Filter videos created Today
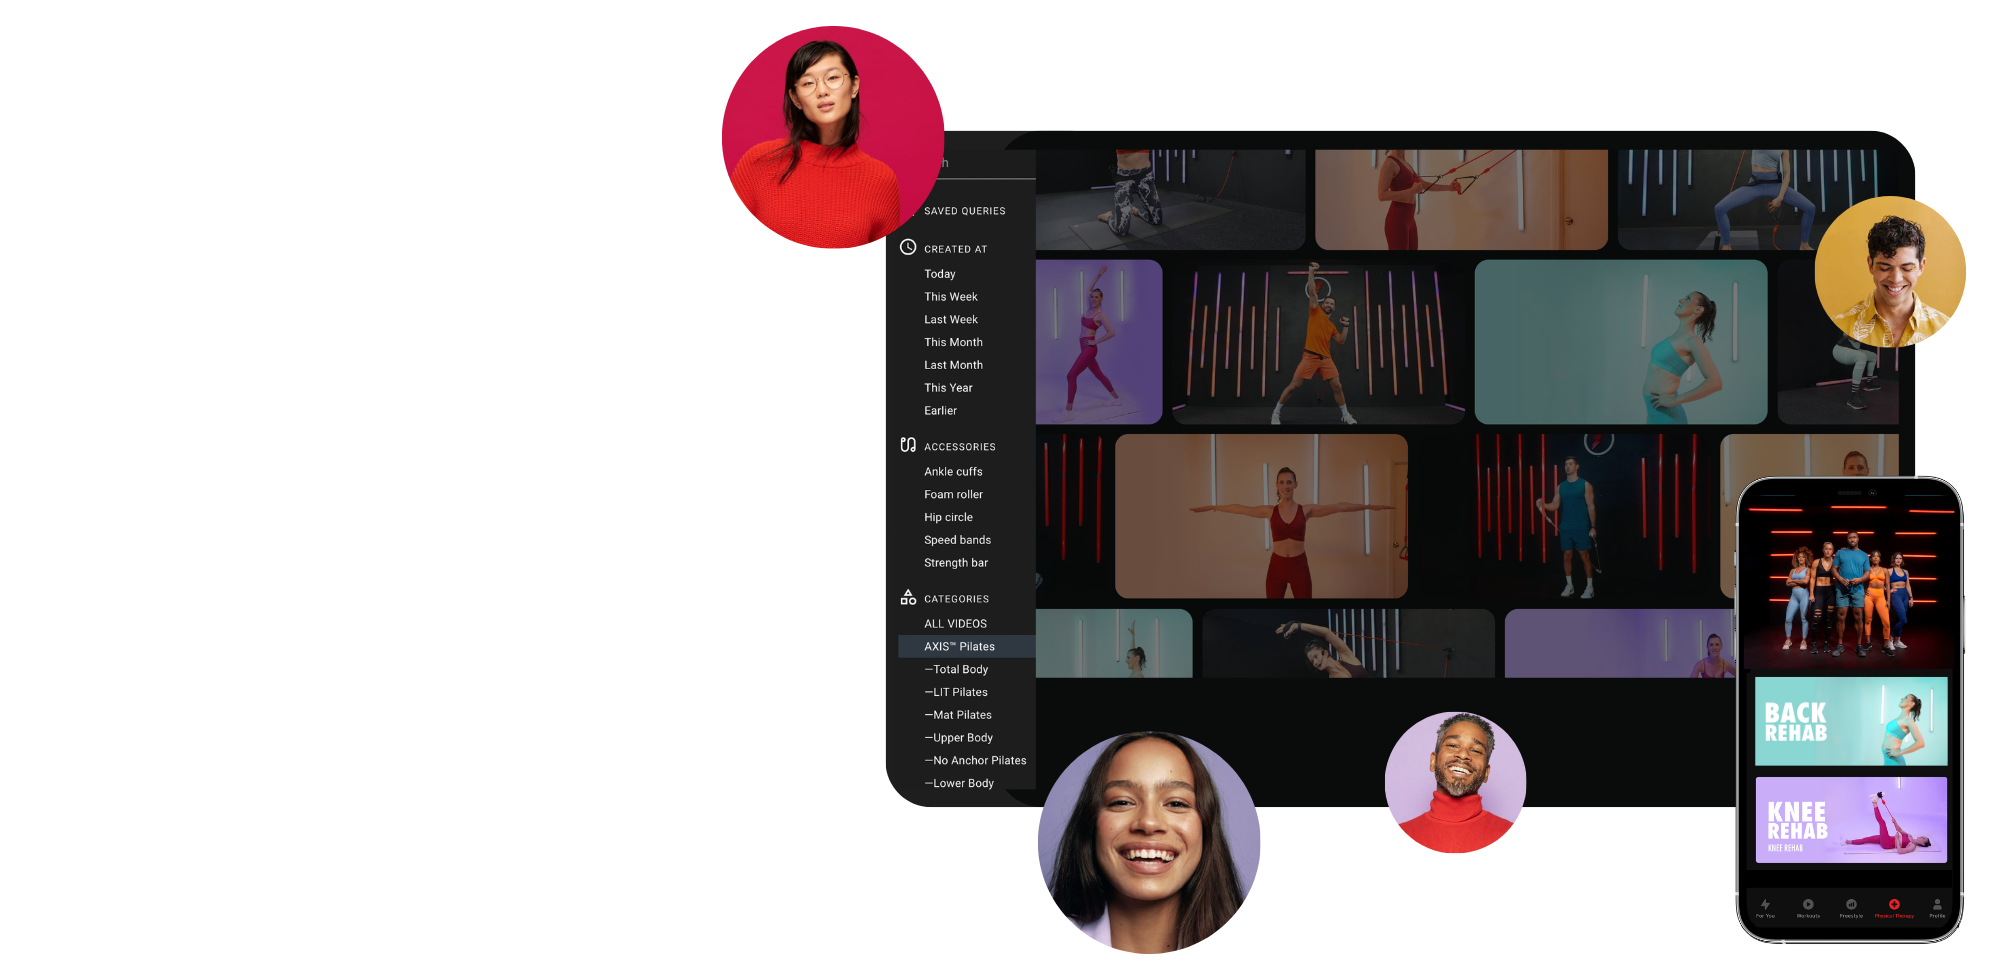The height and width of the screenshot is (980, 2000). pos(940,274)
